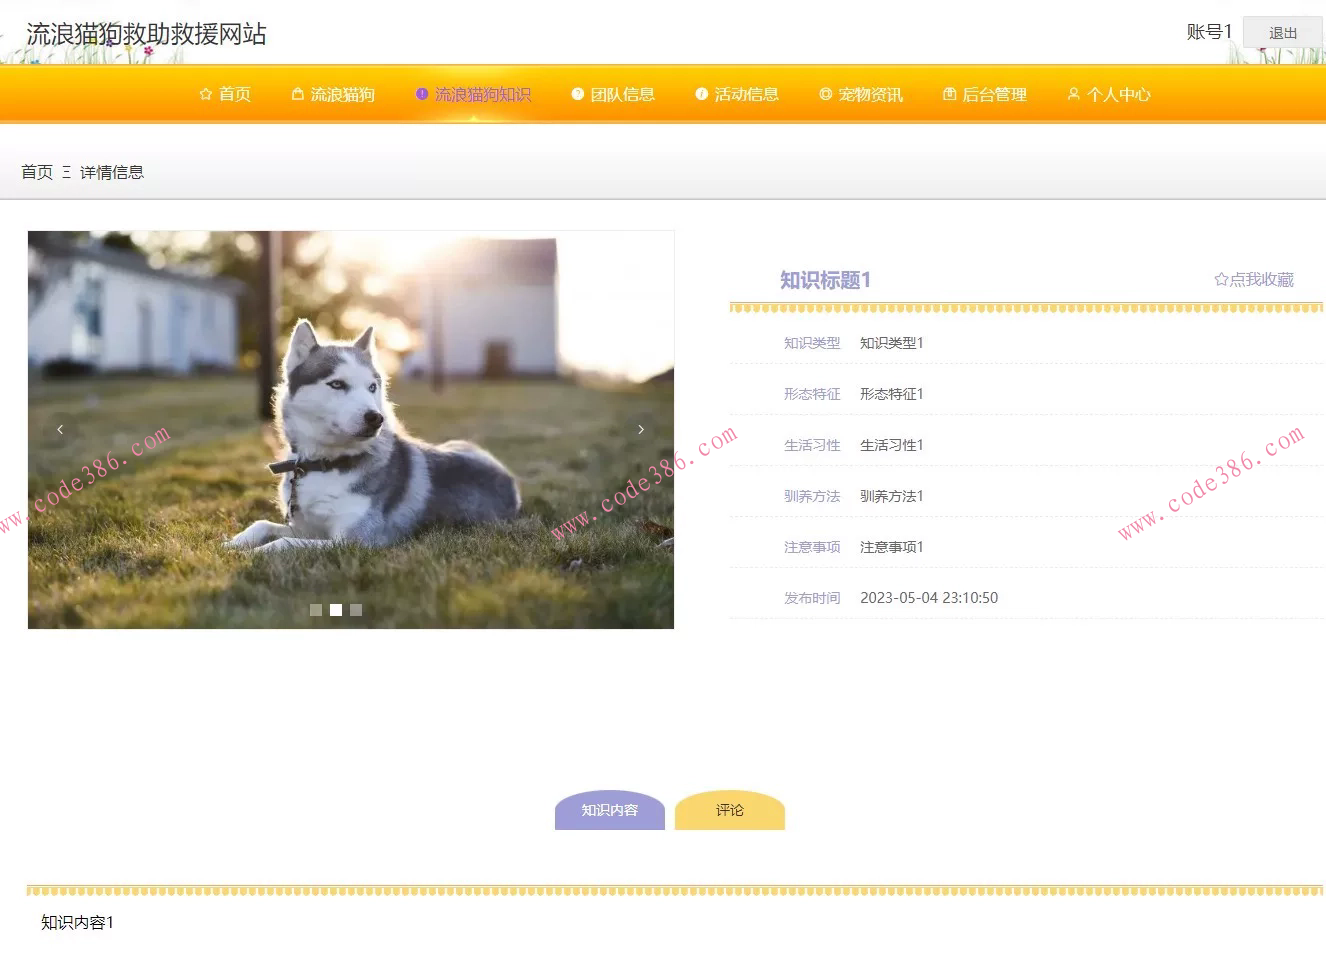Click the account name 账号1
Image resolution: width=1326 pixels, height=963 pixels.
tap(1209, 32)
